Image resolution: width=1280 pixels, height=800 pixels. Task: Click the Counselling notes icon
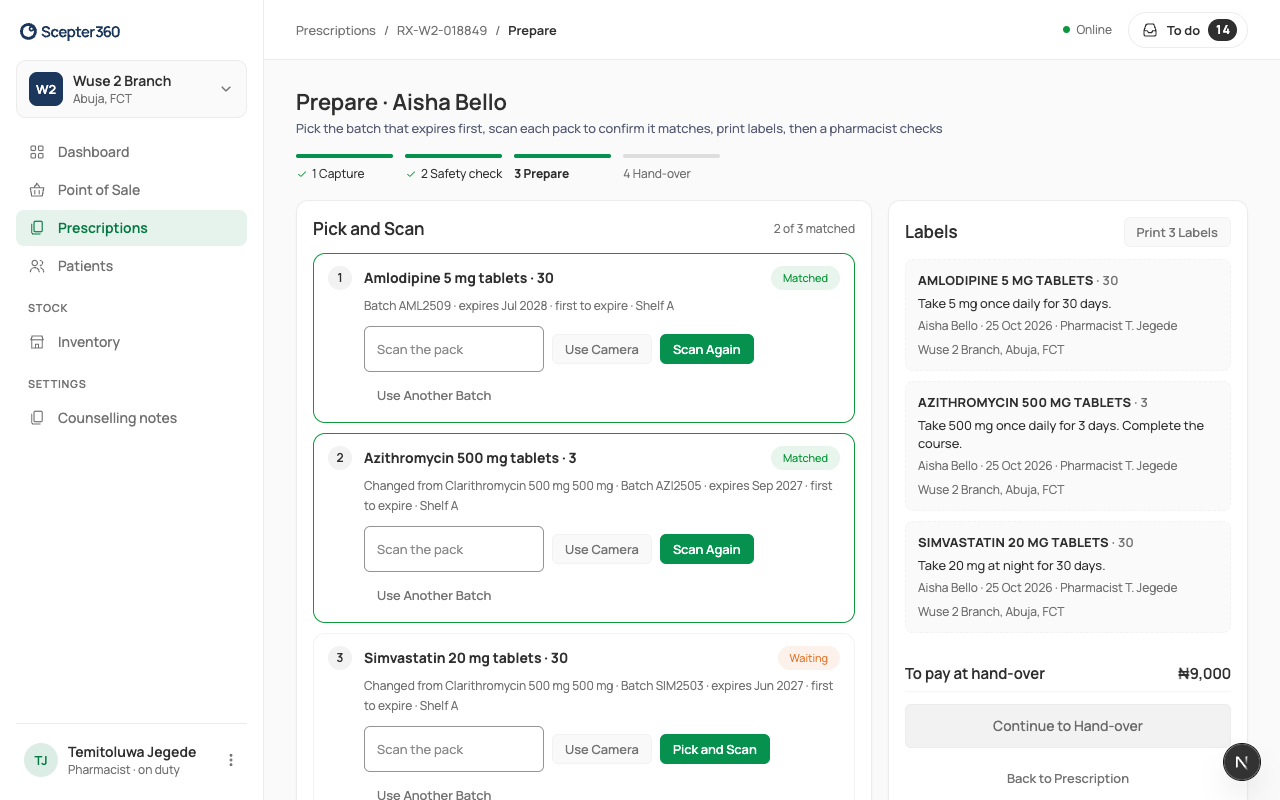coord(37,418)
